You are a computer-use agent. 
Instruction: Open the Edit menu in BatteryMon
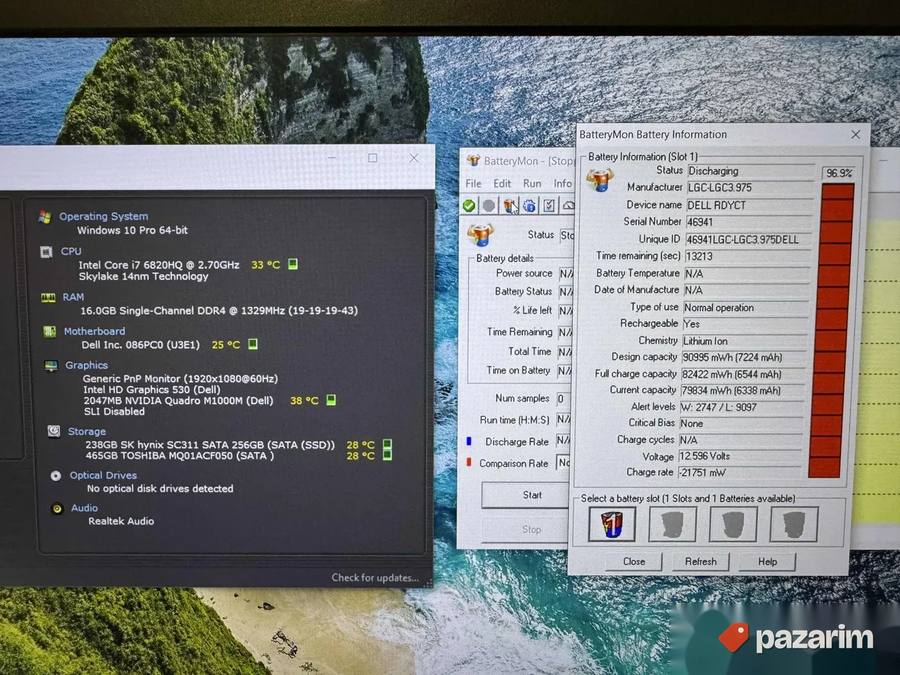pos(502,184)
